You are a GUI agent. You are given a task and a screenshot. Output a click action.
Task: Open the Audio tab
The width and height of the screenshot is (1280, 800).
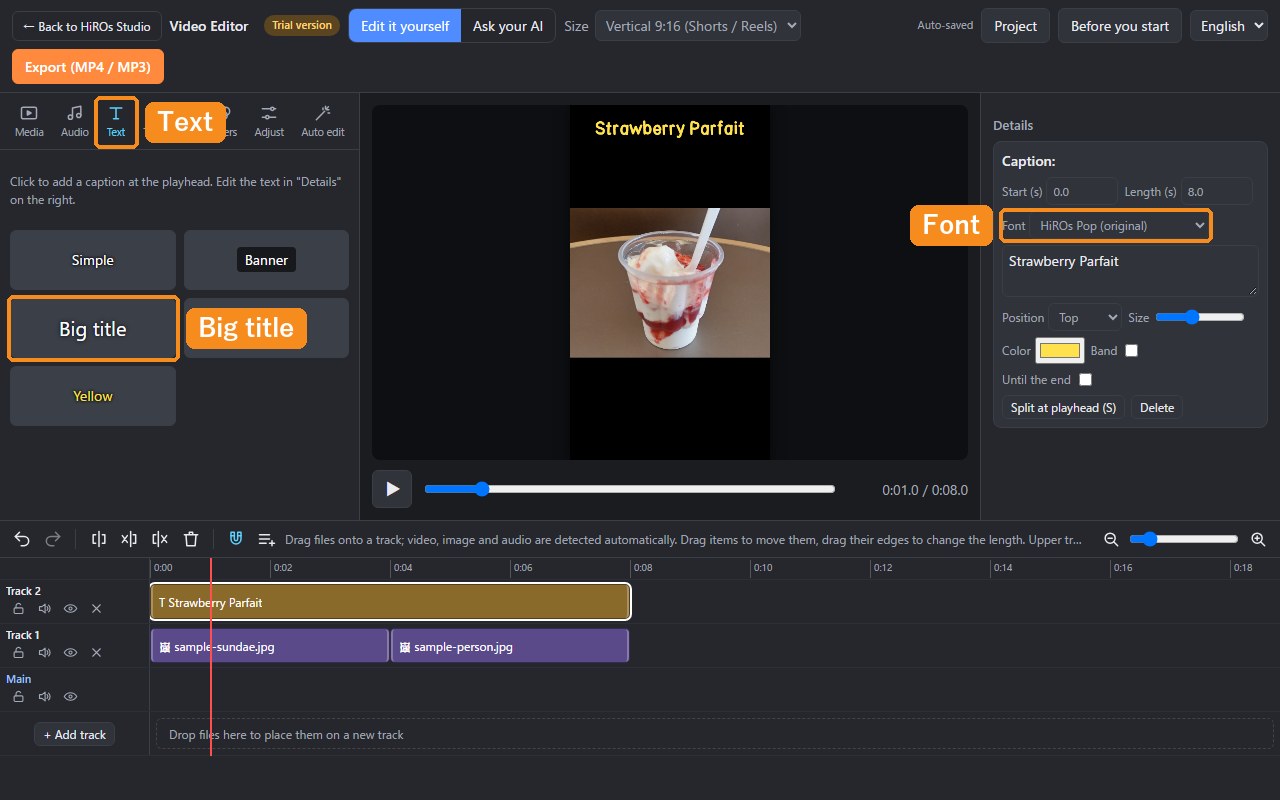pos(75,121)
